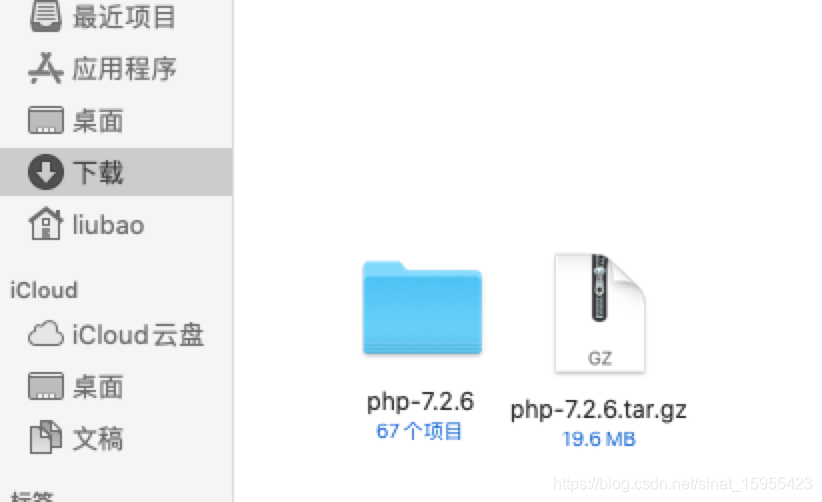Choose the liubao text label
This screenshot has height=502, width=822.
coord(108,225)
